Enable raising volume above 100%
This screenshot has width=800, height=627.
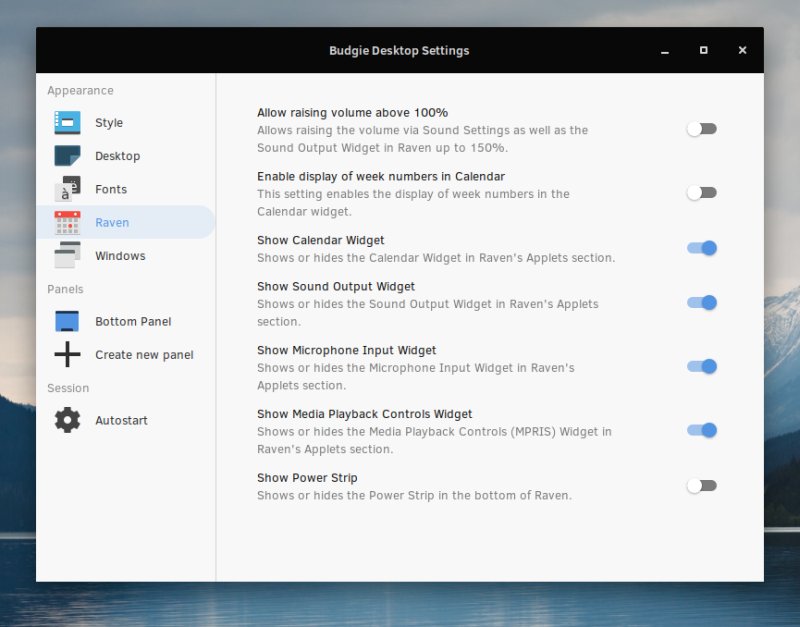tap(703, 128)
